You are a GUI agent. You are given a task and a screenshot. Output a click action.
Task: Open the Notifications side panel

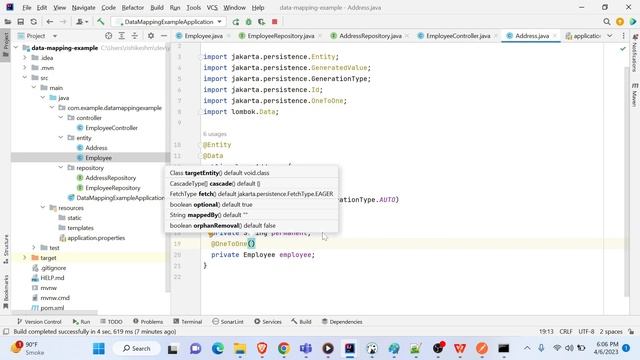coord(635,53)
